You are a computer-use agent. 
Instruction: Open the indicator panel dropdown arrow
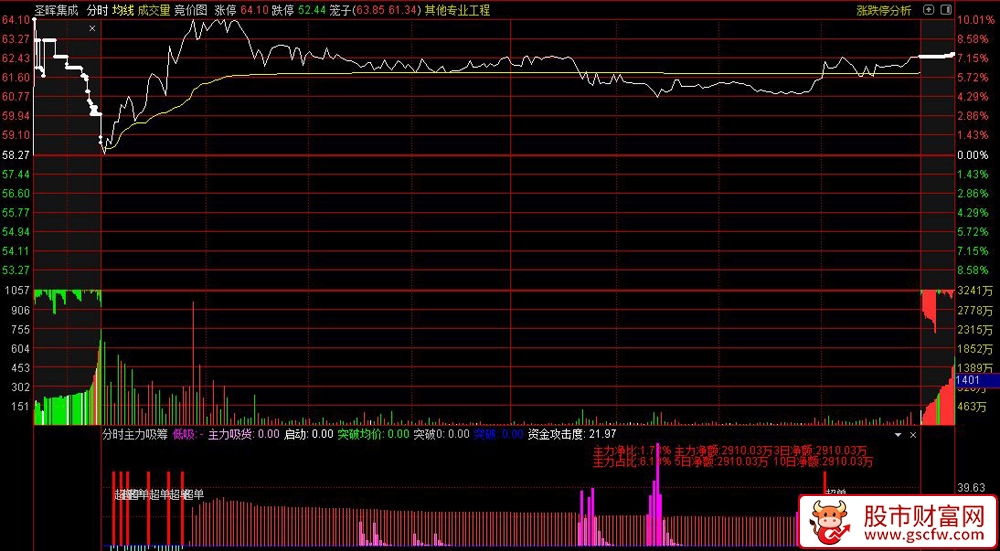coord(899,435)
